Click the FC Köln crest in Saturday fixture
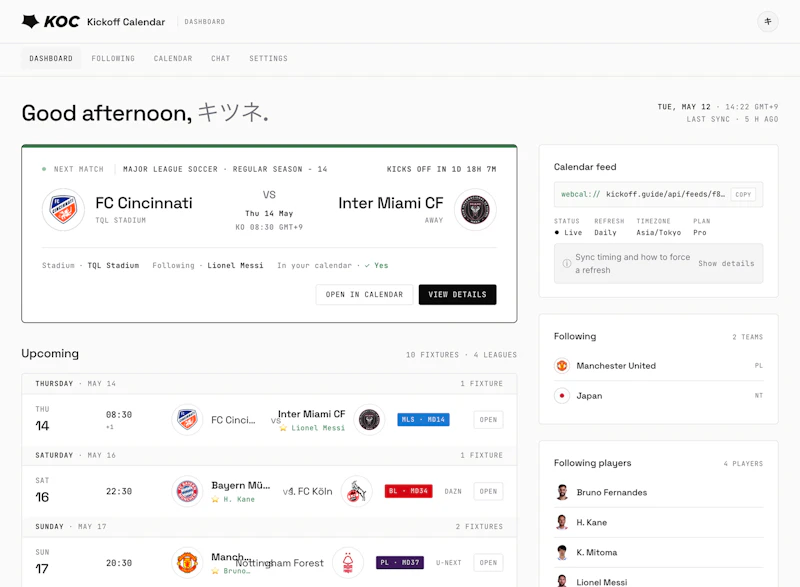 click(357, 491)
